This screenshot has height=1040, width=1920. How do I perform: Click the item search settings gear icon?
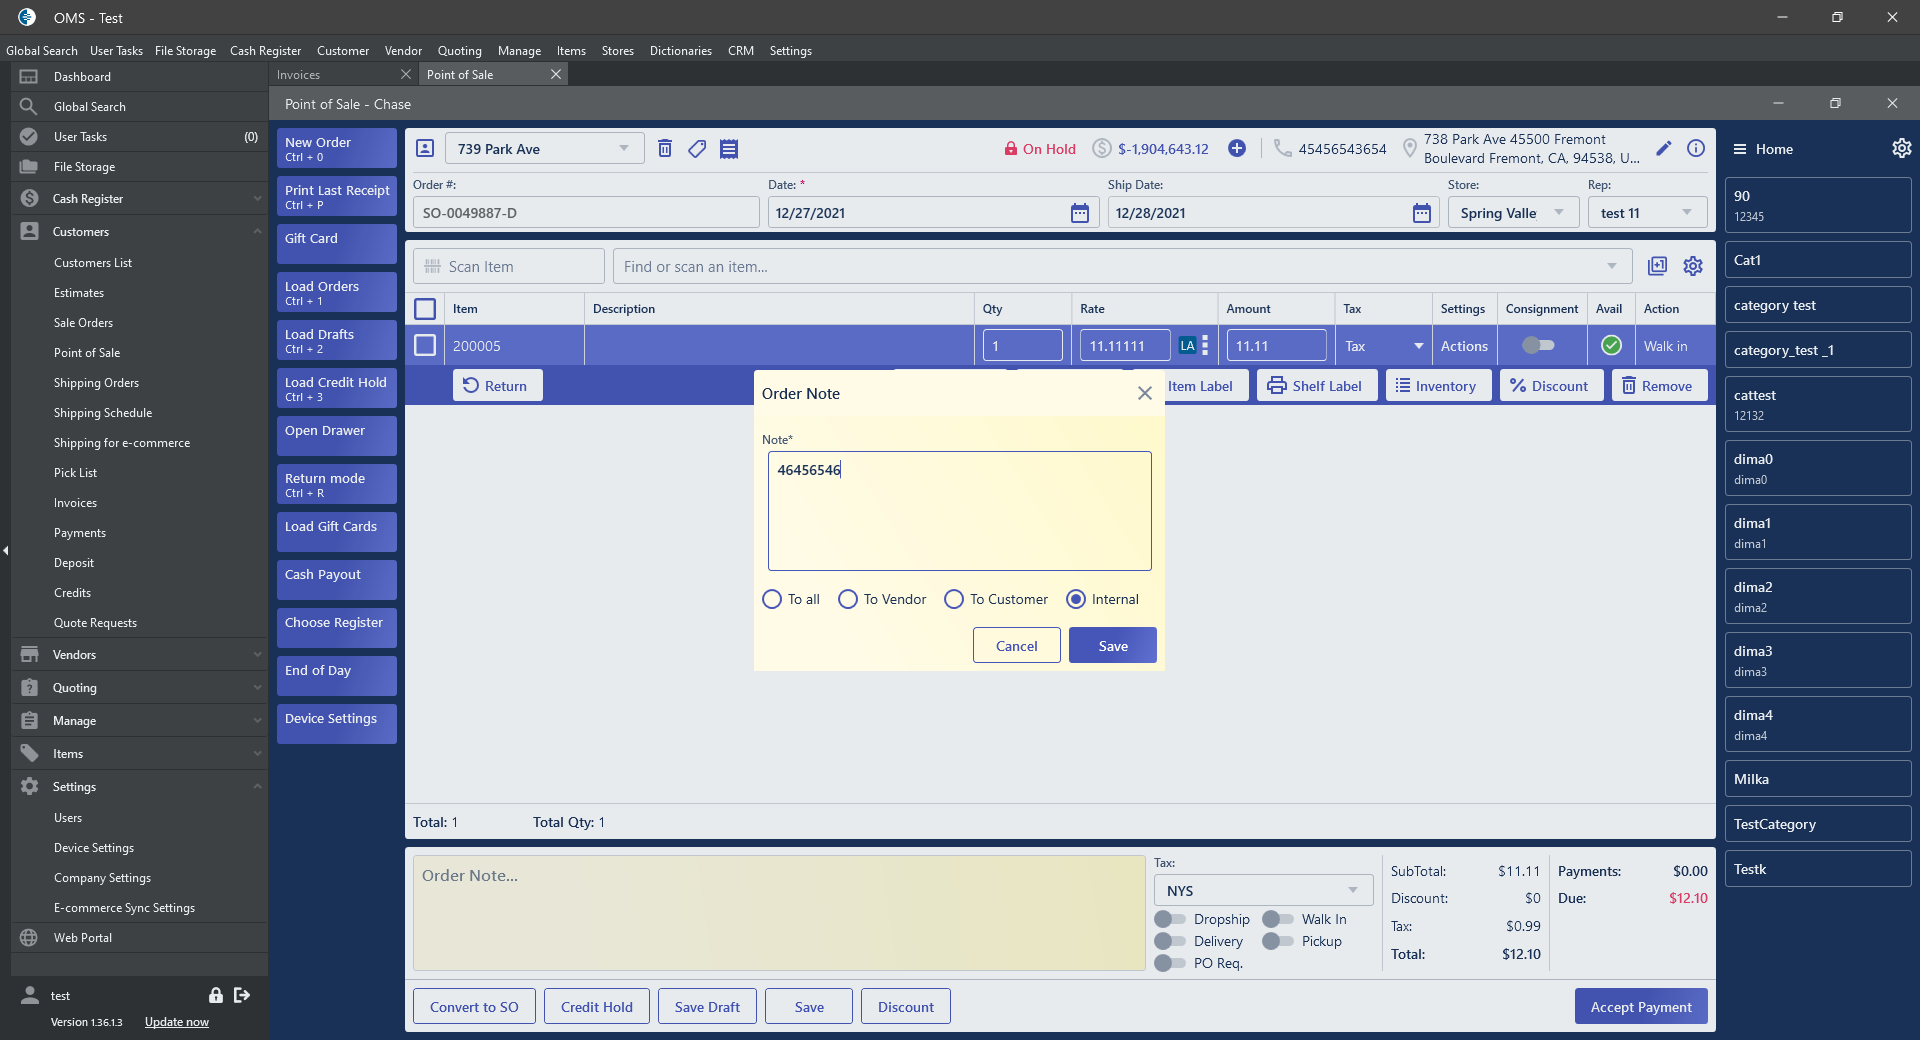point(1693,266)
